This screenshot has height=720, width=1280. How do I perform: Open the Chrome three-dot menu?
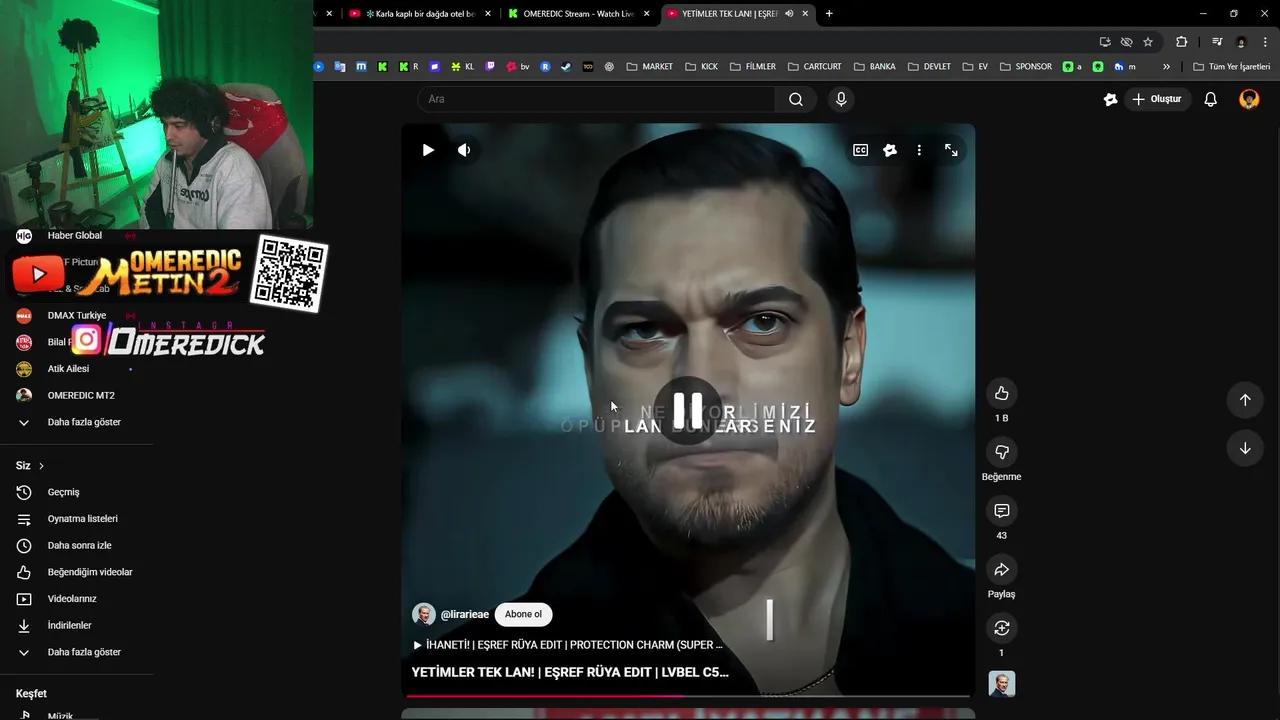[x=1265, y=42]
